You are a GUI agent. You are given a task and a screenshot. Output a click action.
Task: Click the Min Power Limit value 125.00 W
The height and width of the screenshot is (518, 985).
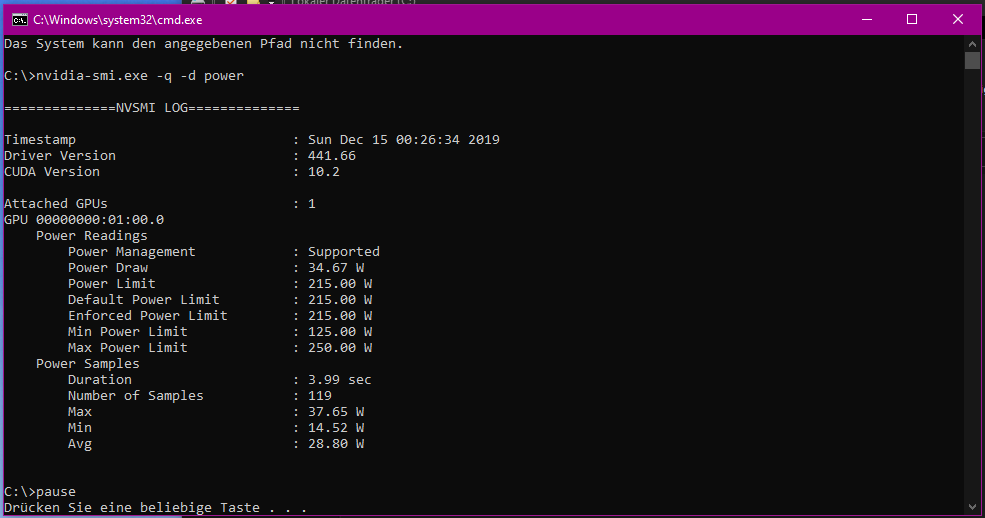coord(340,332)
